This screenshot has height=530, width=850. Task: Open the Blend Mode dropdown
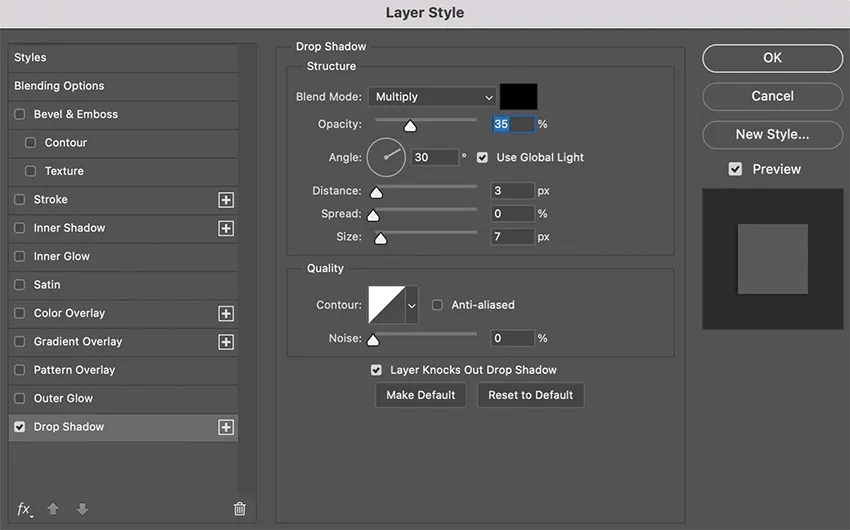[433, 97]
